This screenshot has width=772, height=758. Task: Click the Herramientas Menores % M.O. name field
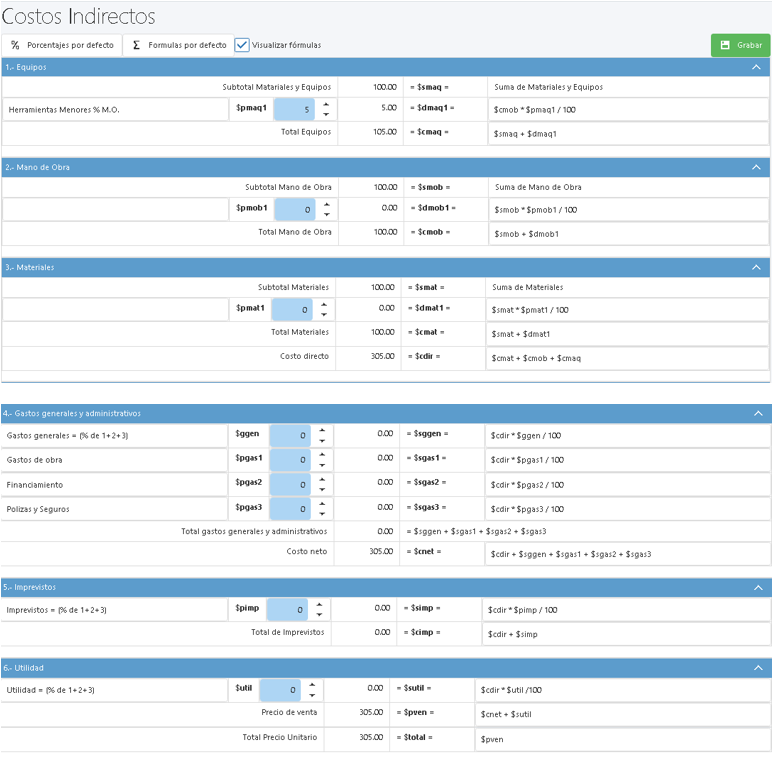115,109
